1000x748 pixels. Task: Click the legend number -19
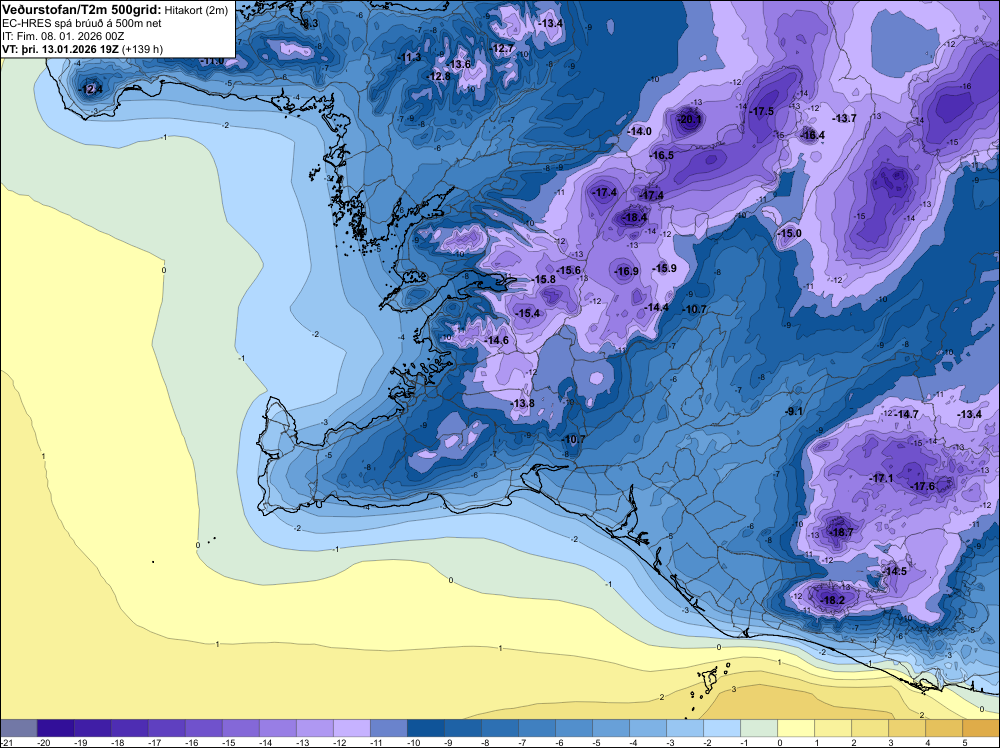click(81, 743)
